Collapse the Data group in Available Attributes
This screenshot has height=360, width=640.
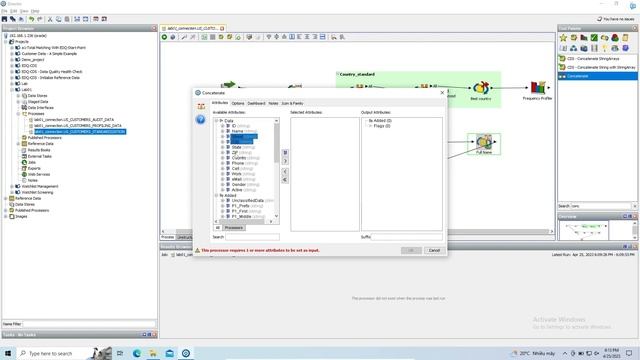[x=217, y=121]
